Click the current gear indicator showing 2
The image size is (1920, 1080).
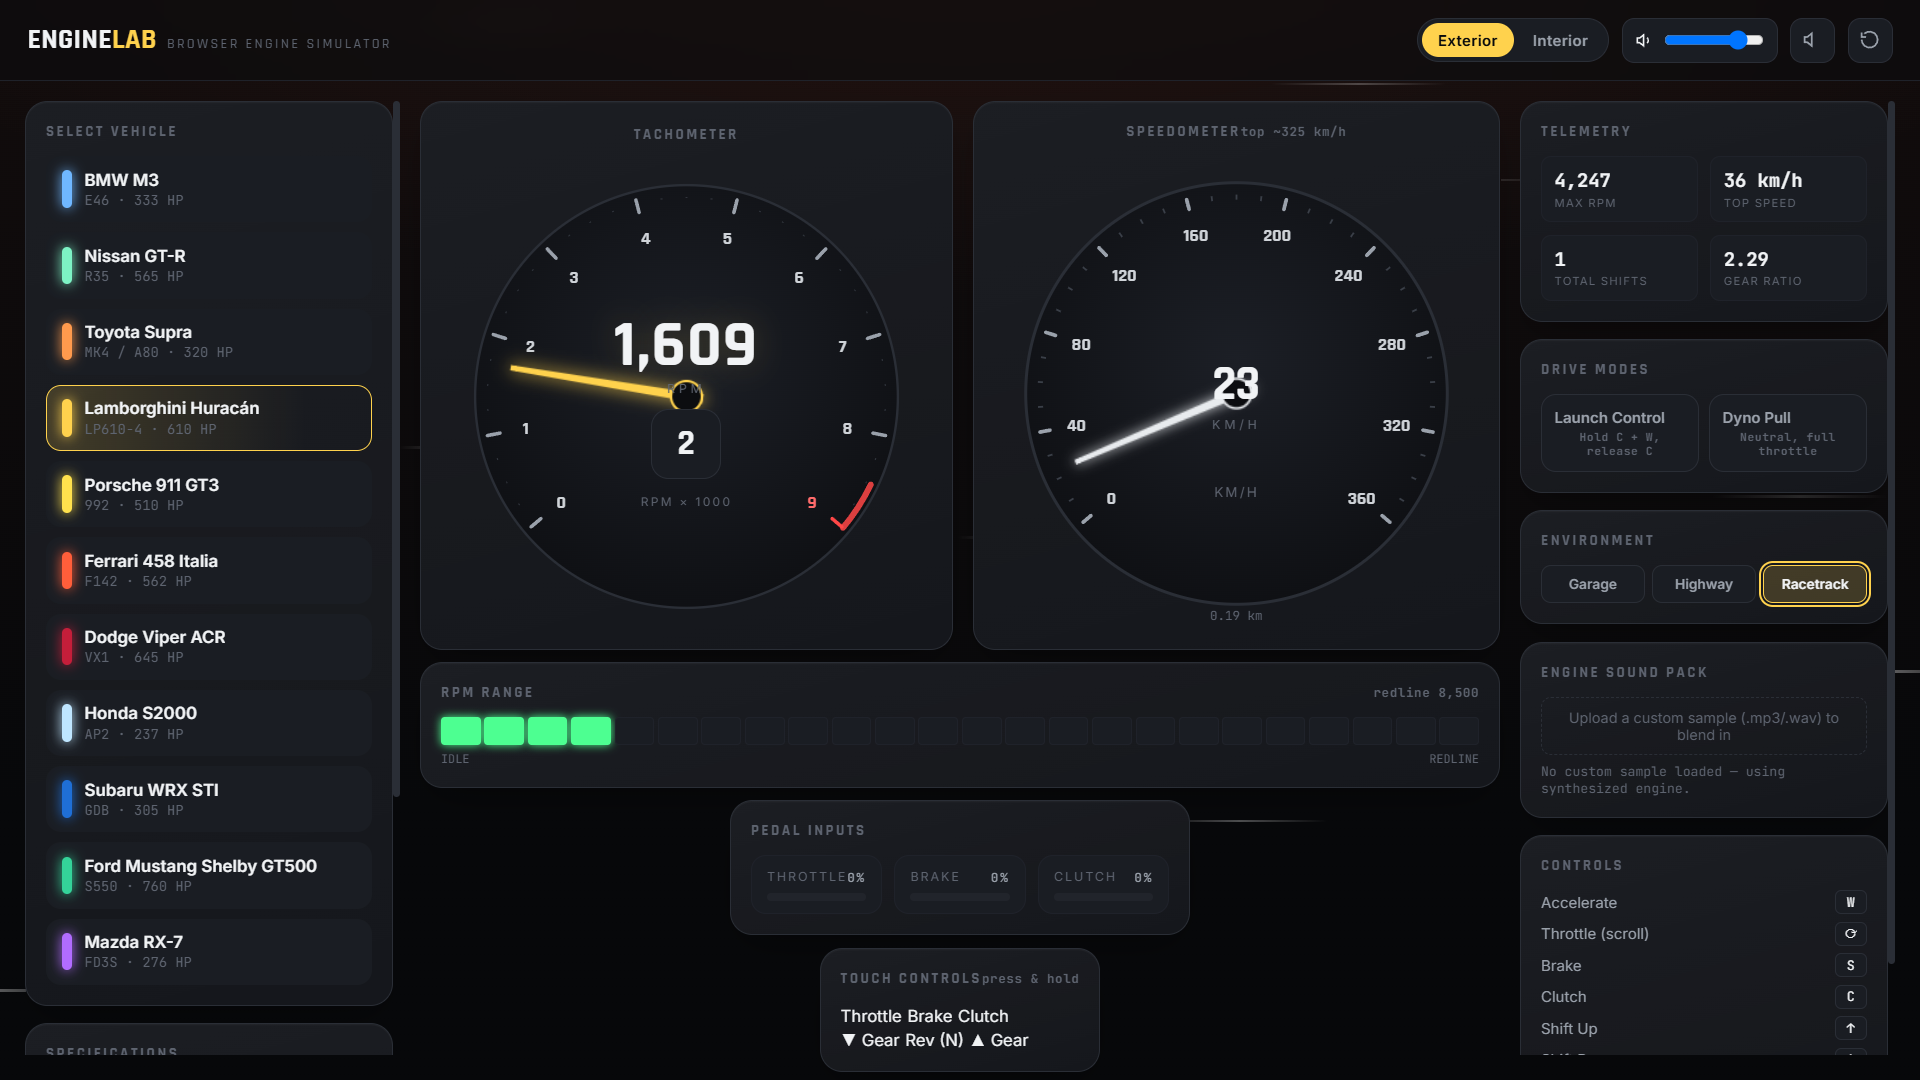tap(686, 443)
